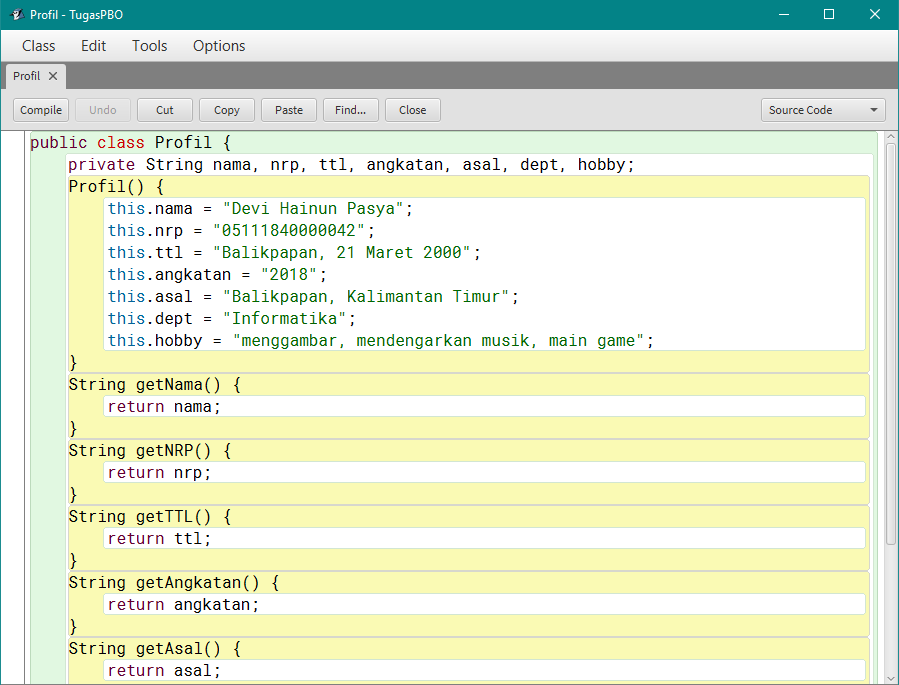Open the Tools menu

[x=149, y=46]
